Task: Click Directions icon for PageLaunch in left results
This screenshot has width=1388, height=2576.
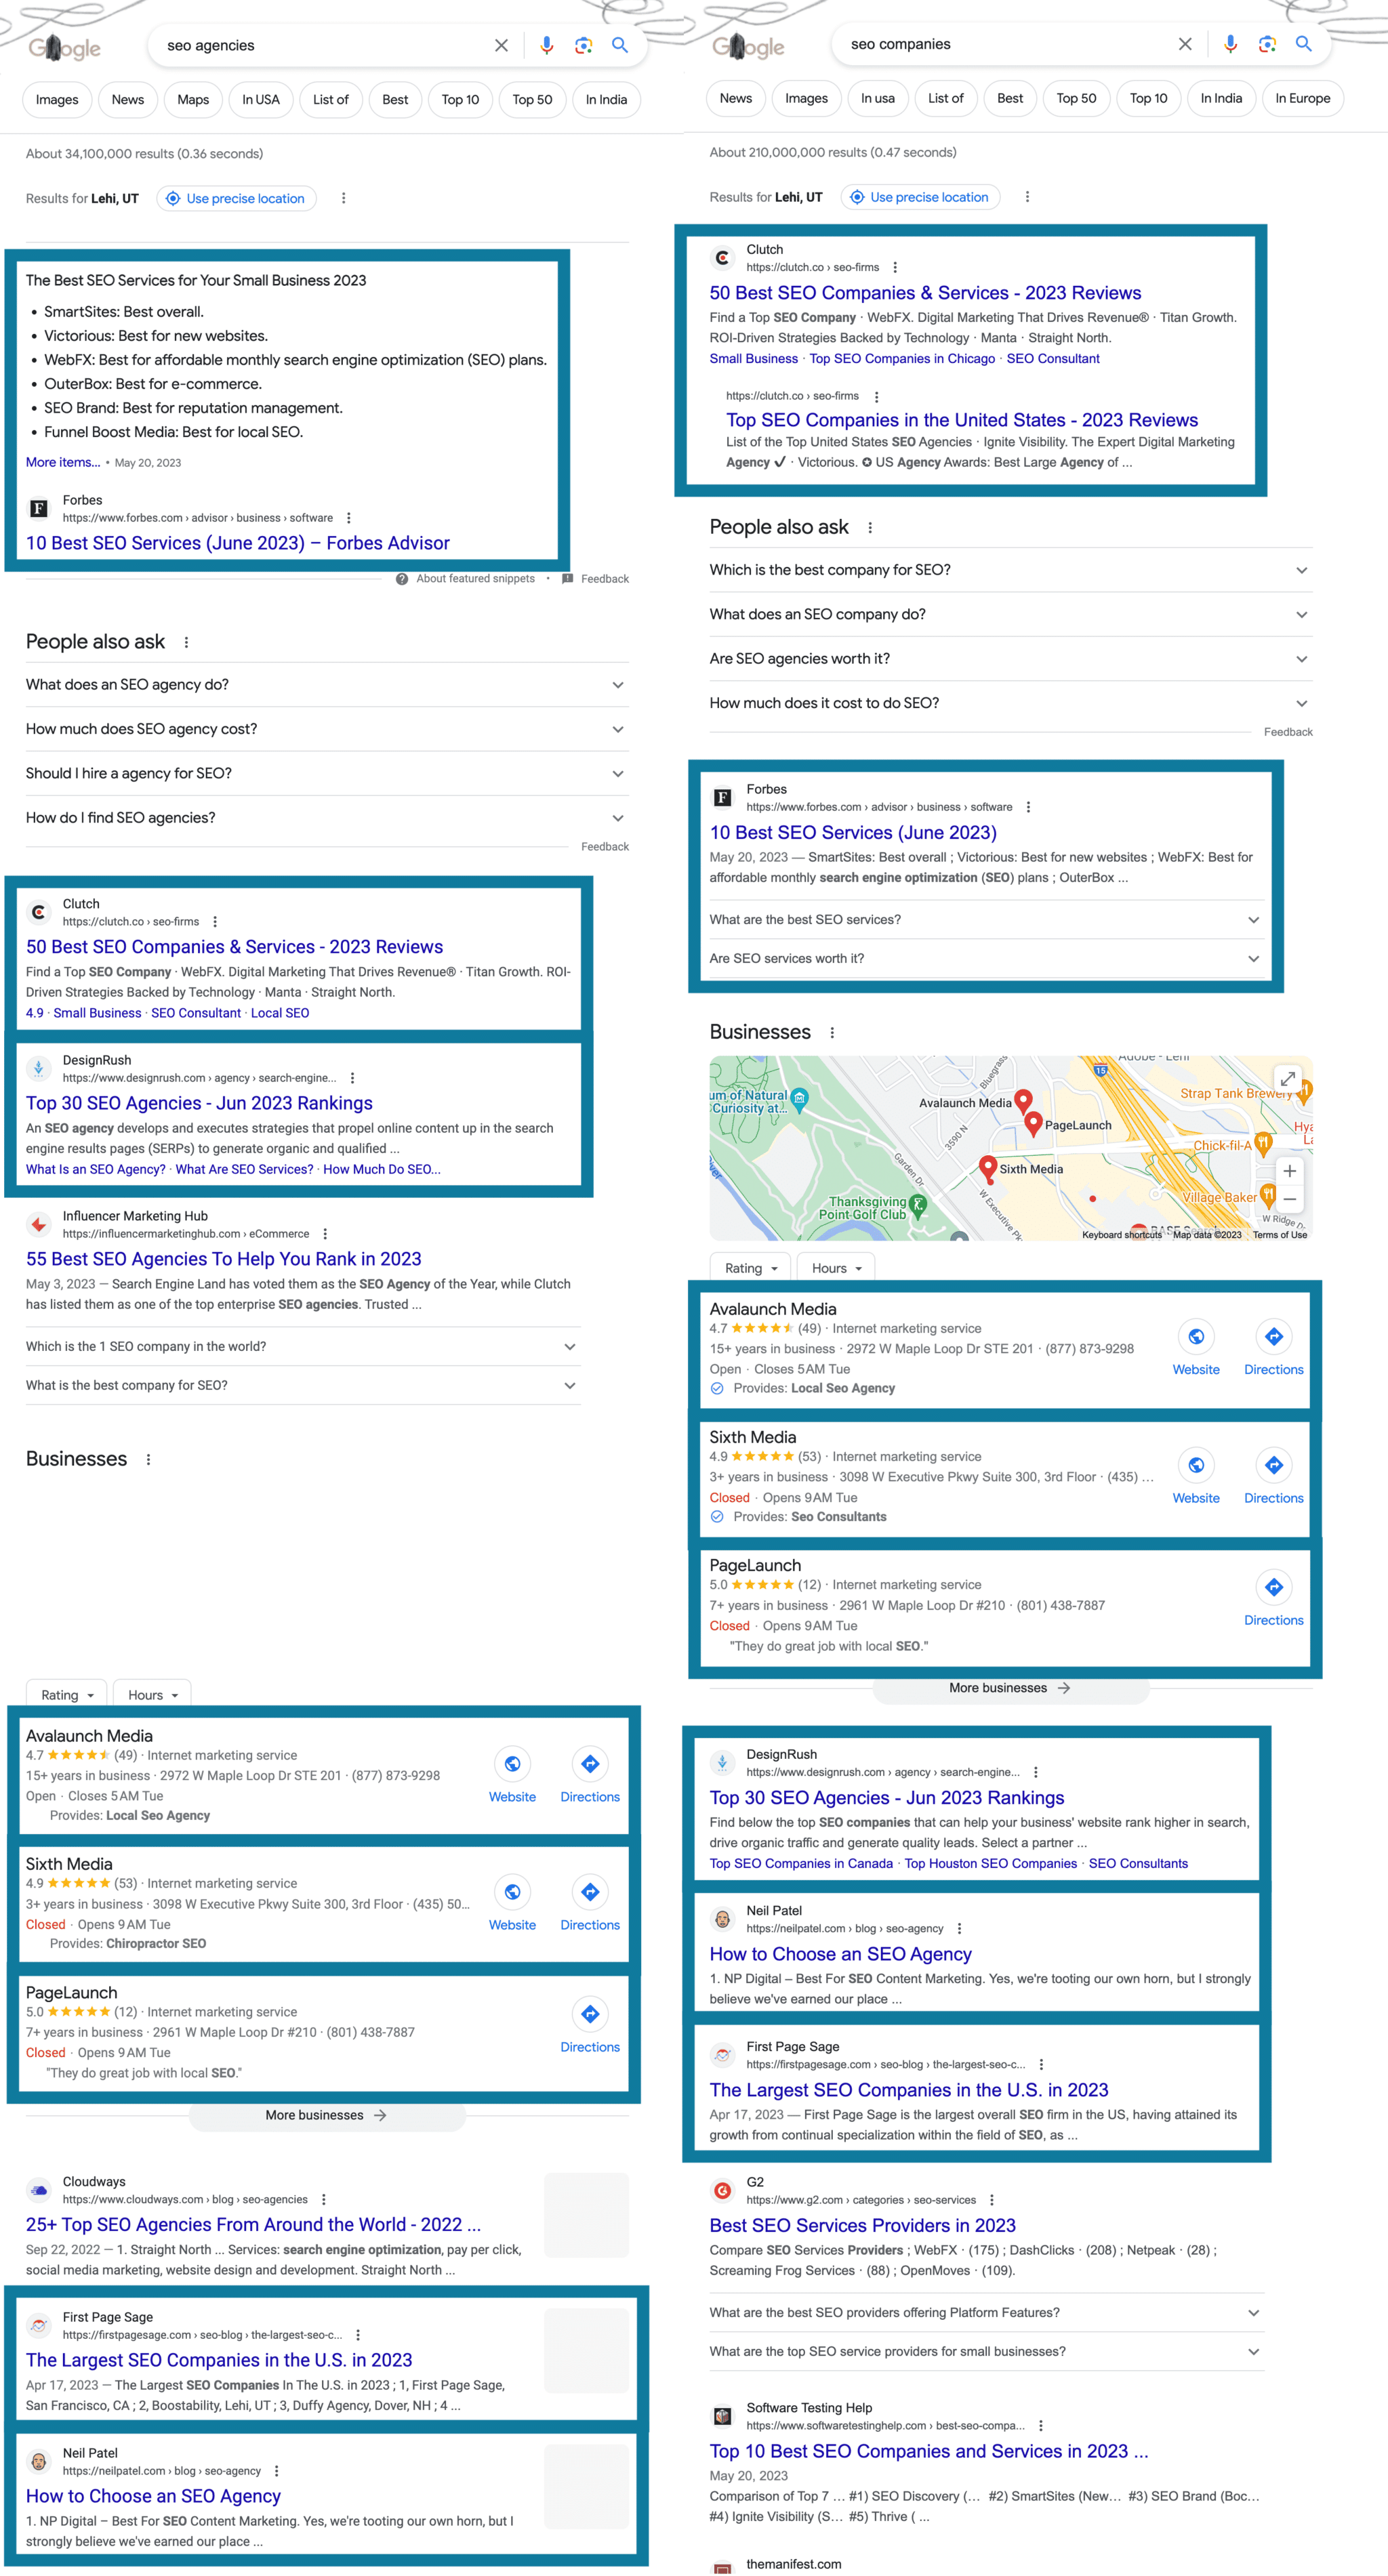Action: 590,2014
